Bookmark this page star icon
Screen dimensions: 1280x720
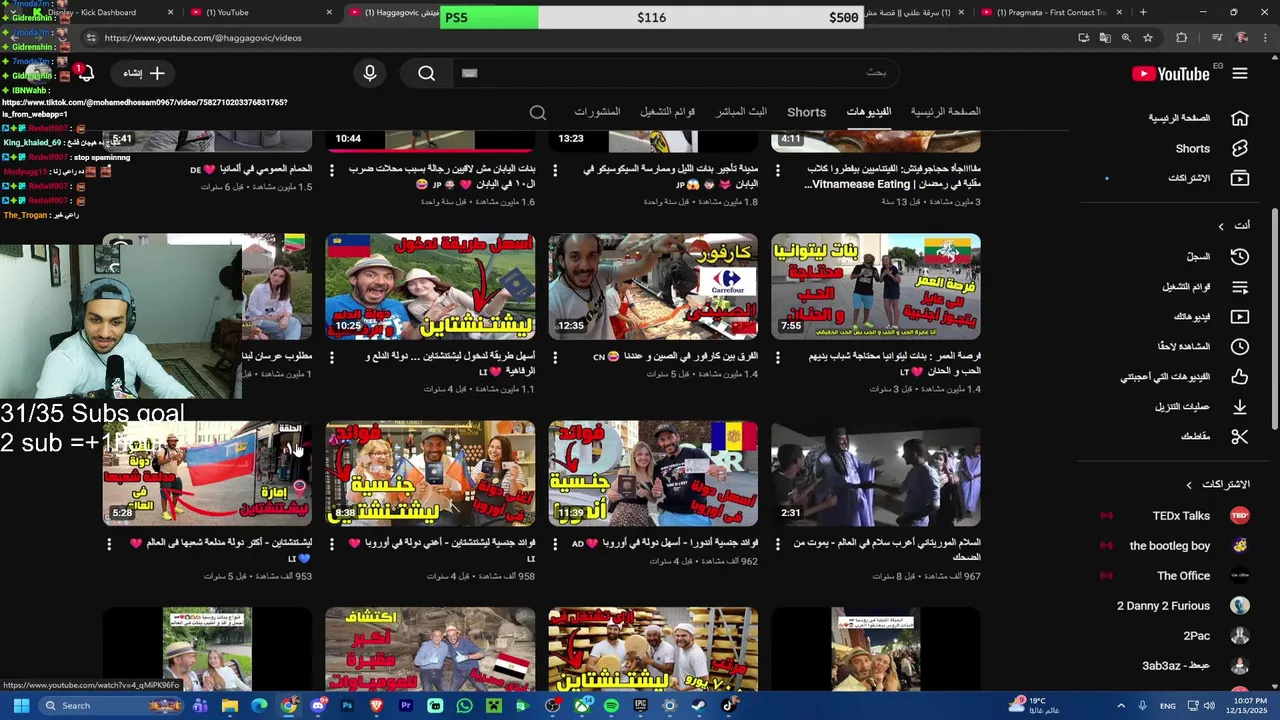1148,38
